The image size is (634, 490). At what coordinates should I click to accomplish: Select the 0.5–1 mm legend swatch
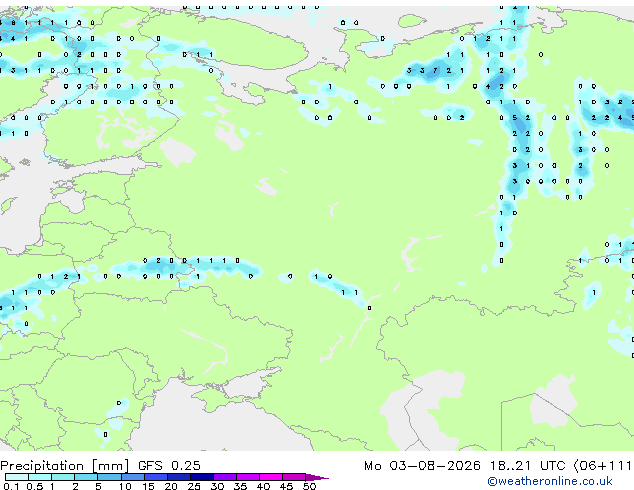[40, 477]
